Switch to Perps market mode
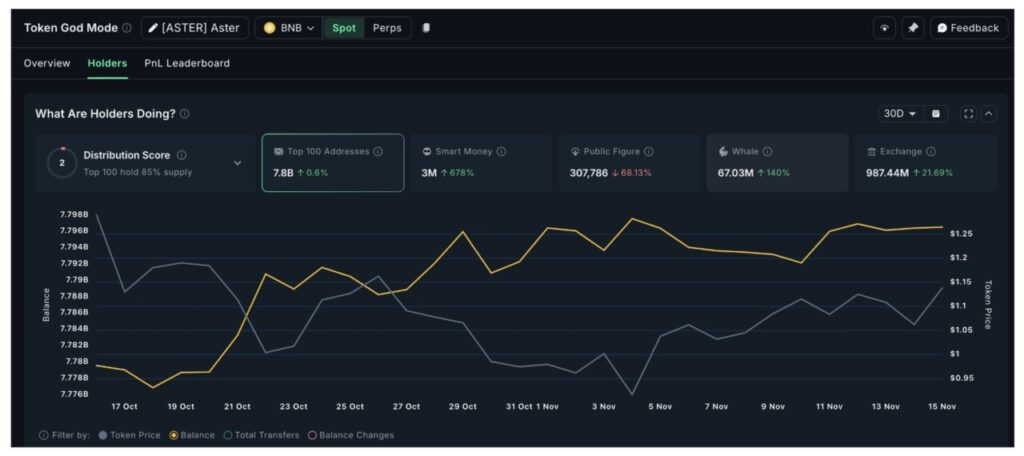The image size is (1024, 456). [387, 28]
